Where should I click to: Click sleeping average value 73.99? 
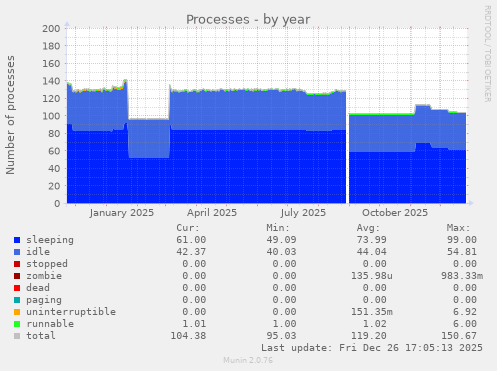pyautogui.click(x=372, y=240)
